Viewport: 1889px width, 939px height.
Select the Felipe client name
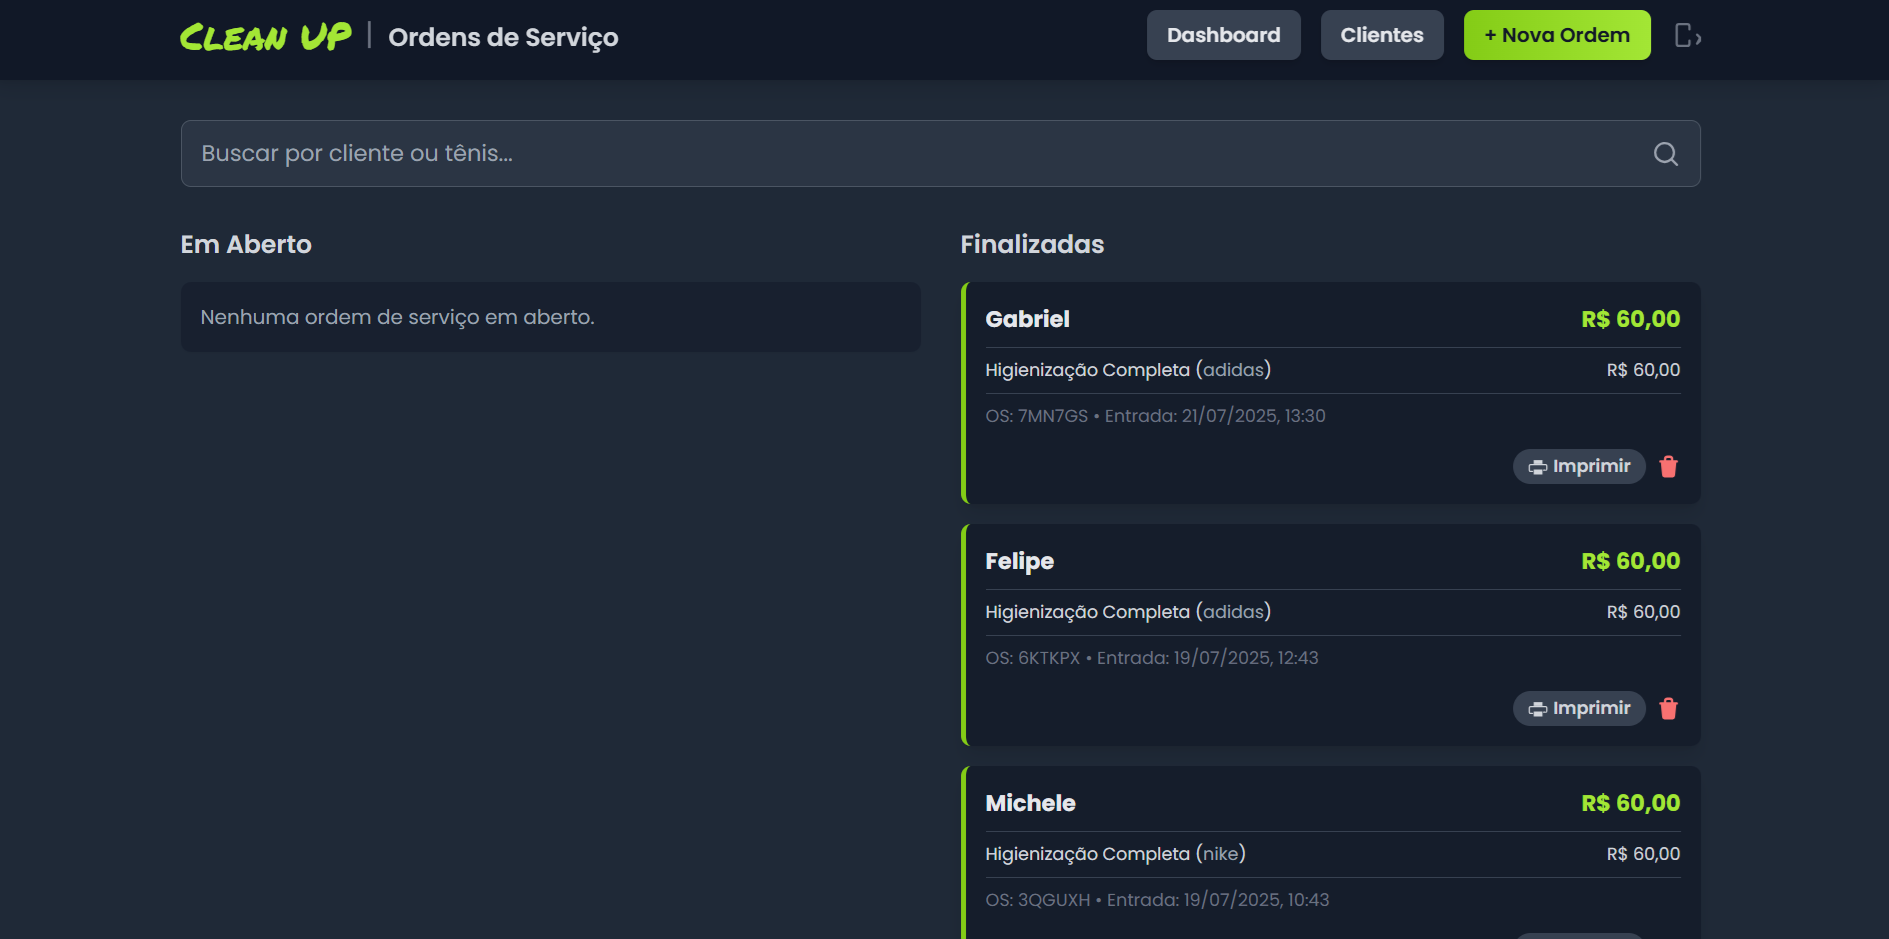(x=1019, y=561)
